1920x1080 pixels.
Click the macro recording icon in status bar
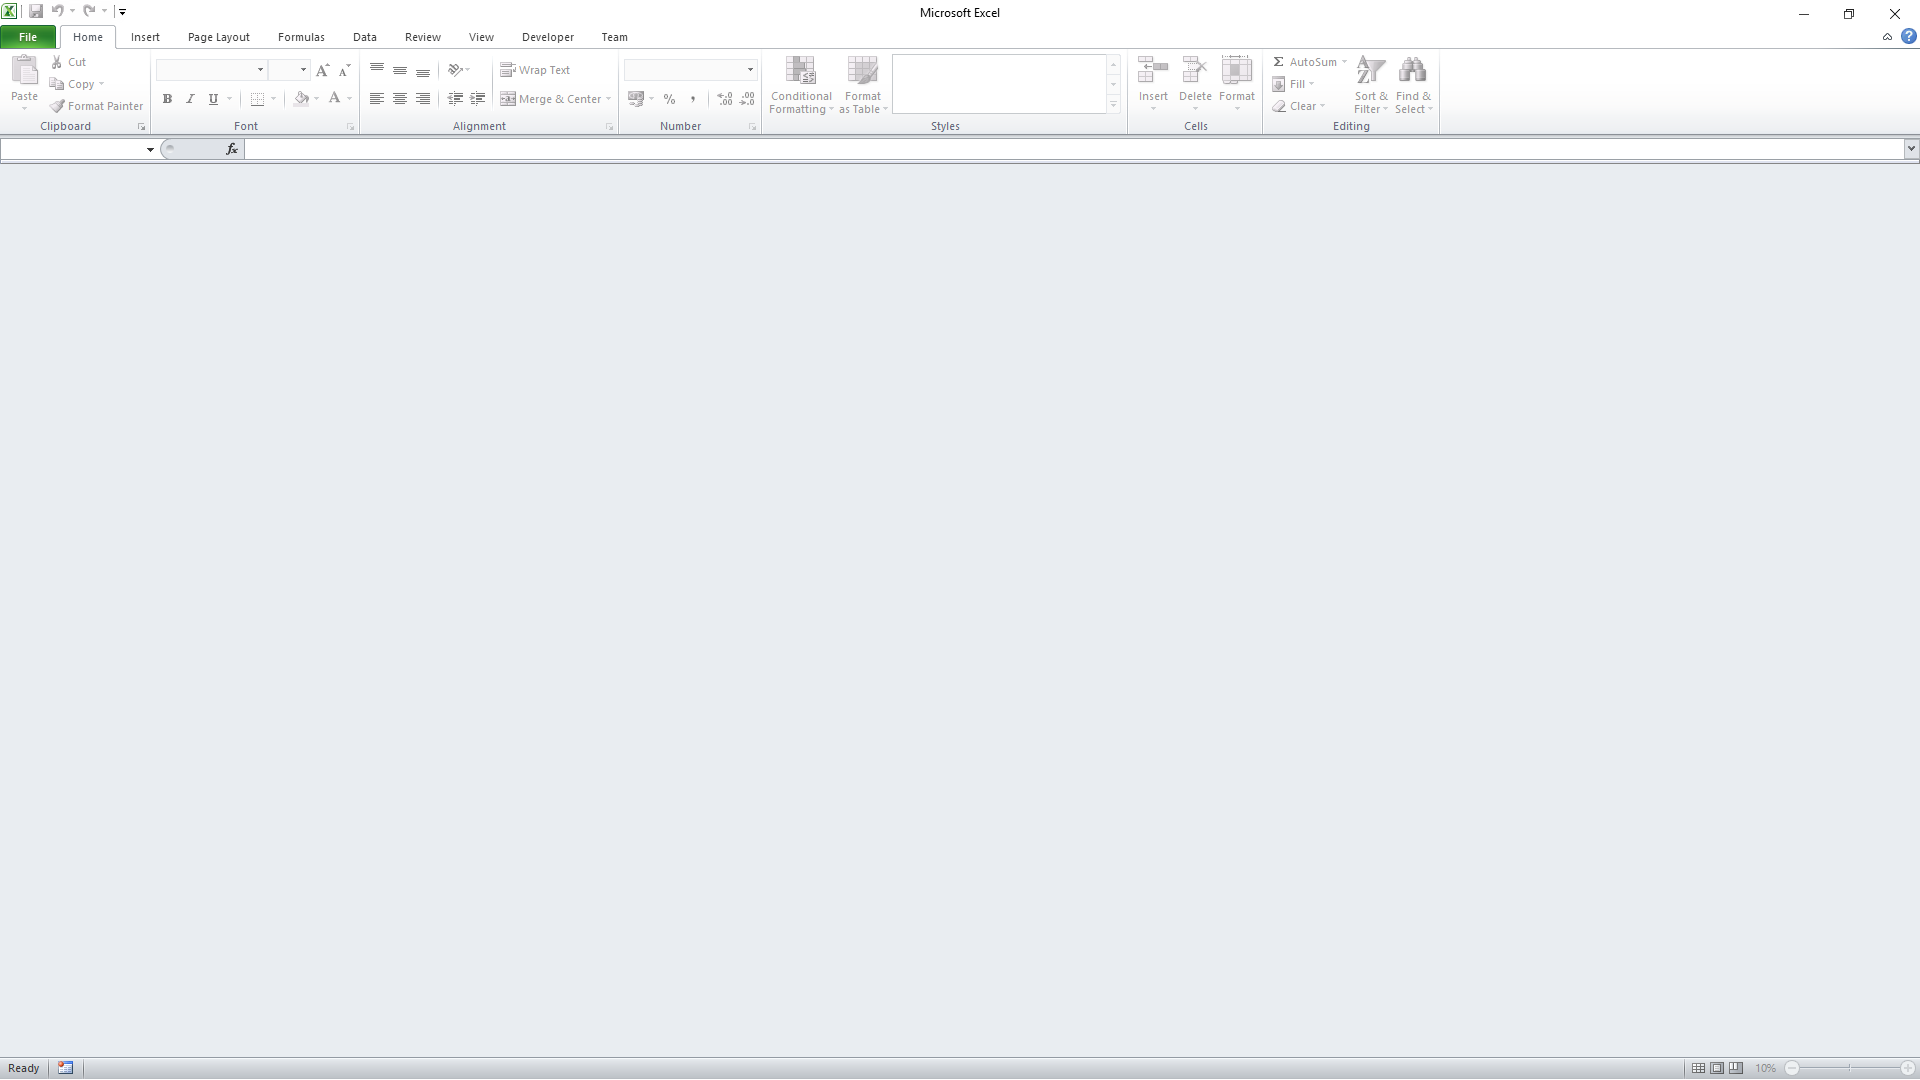pos(66,1068)
